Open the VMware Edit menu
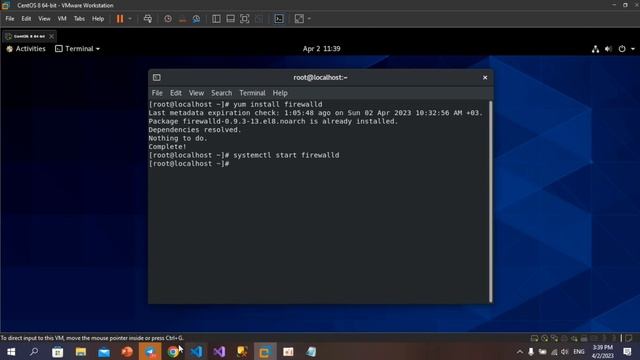 pyautogui.click(x=26, y=19)
